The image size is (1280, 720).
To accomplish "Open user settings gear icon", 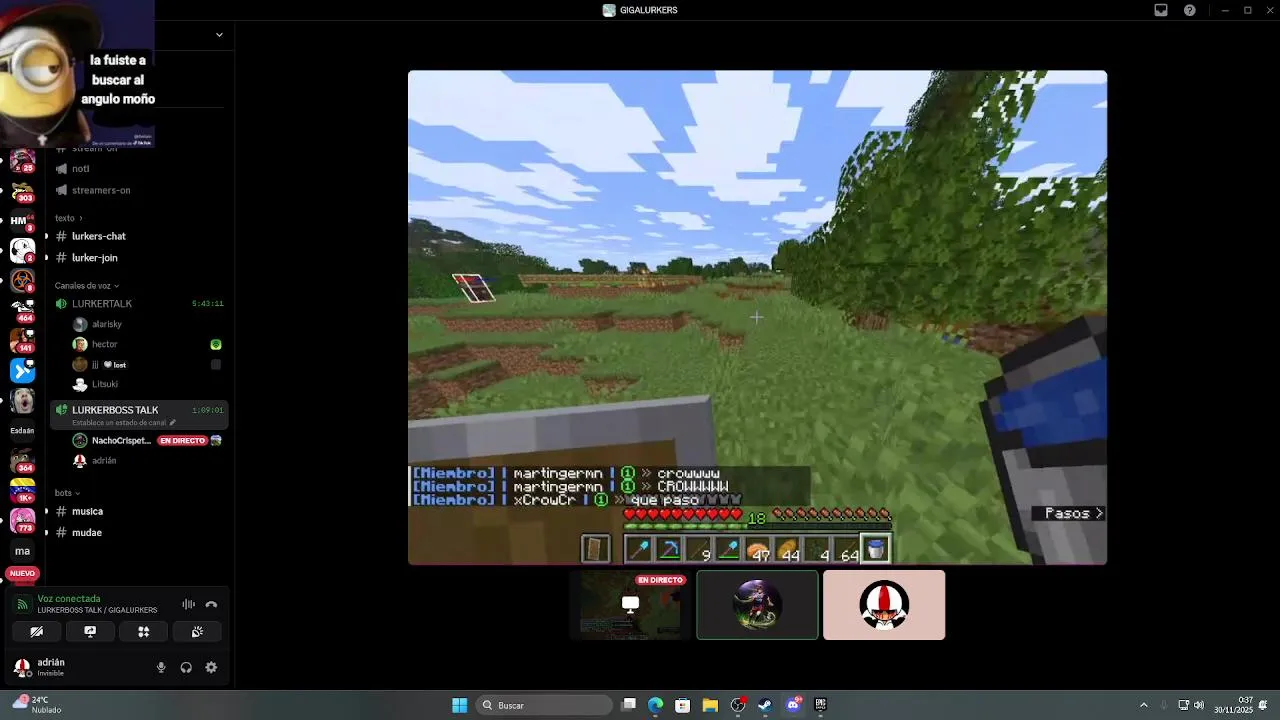I will point(211,668).
